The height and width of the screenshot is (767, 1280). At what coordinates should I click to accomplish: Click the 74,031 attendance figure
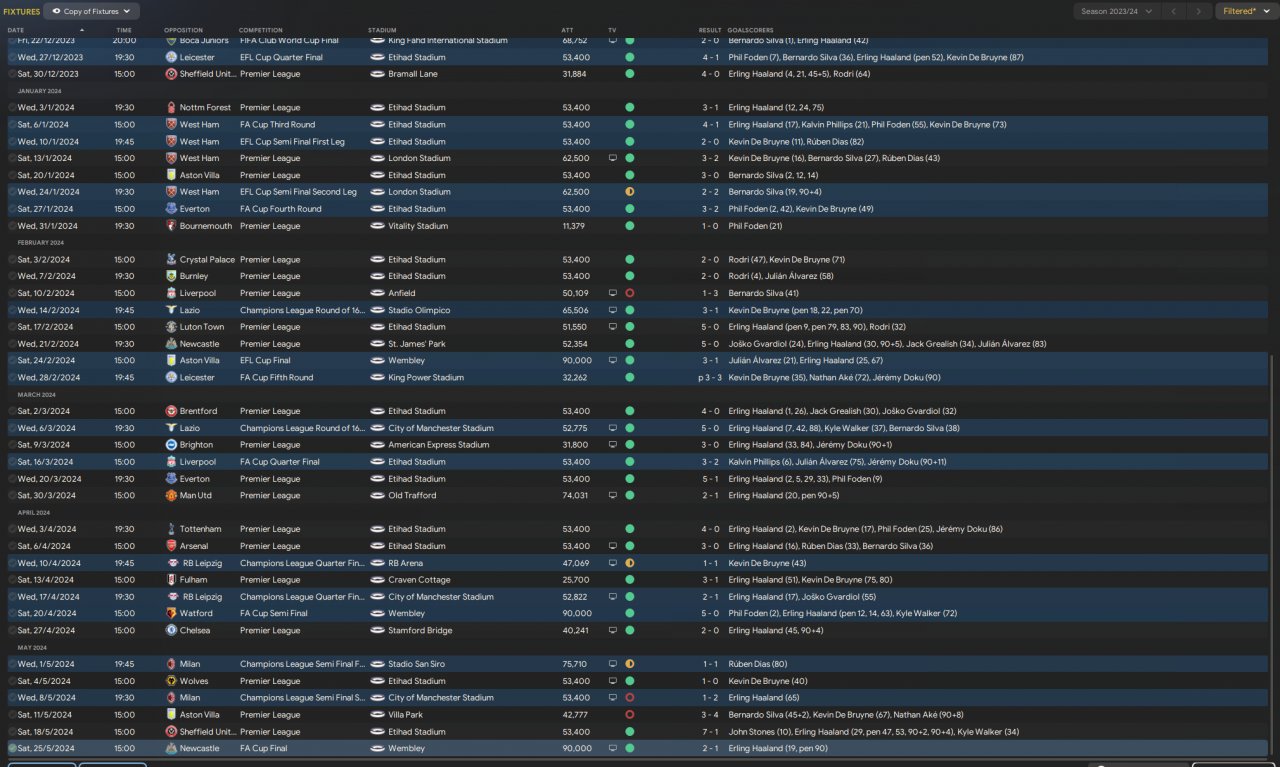pos(576,495)
